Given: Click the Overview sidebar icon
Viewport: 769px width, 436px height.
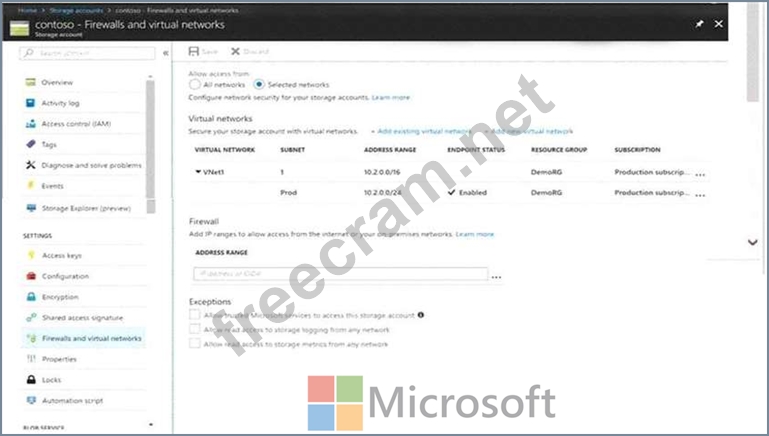Looking at the screenshot, I should tap(30, 82).
